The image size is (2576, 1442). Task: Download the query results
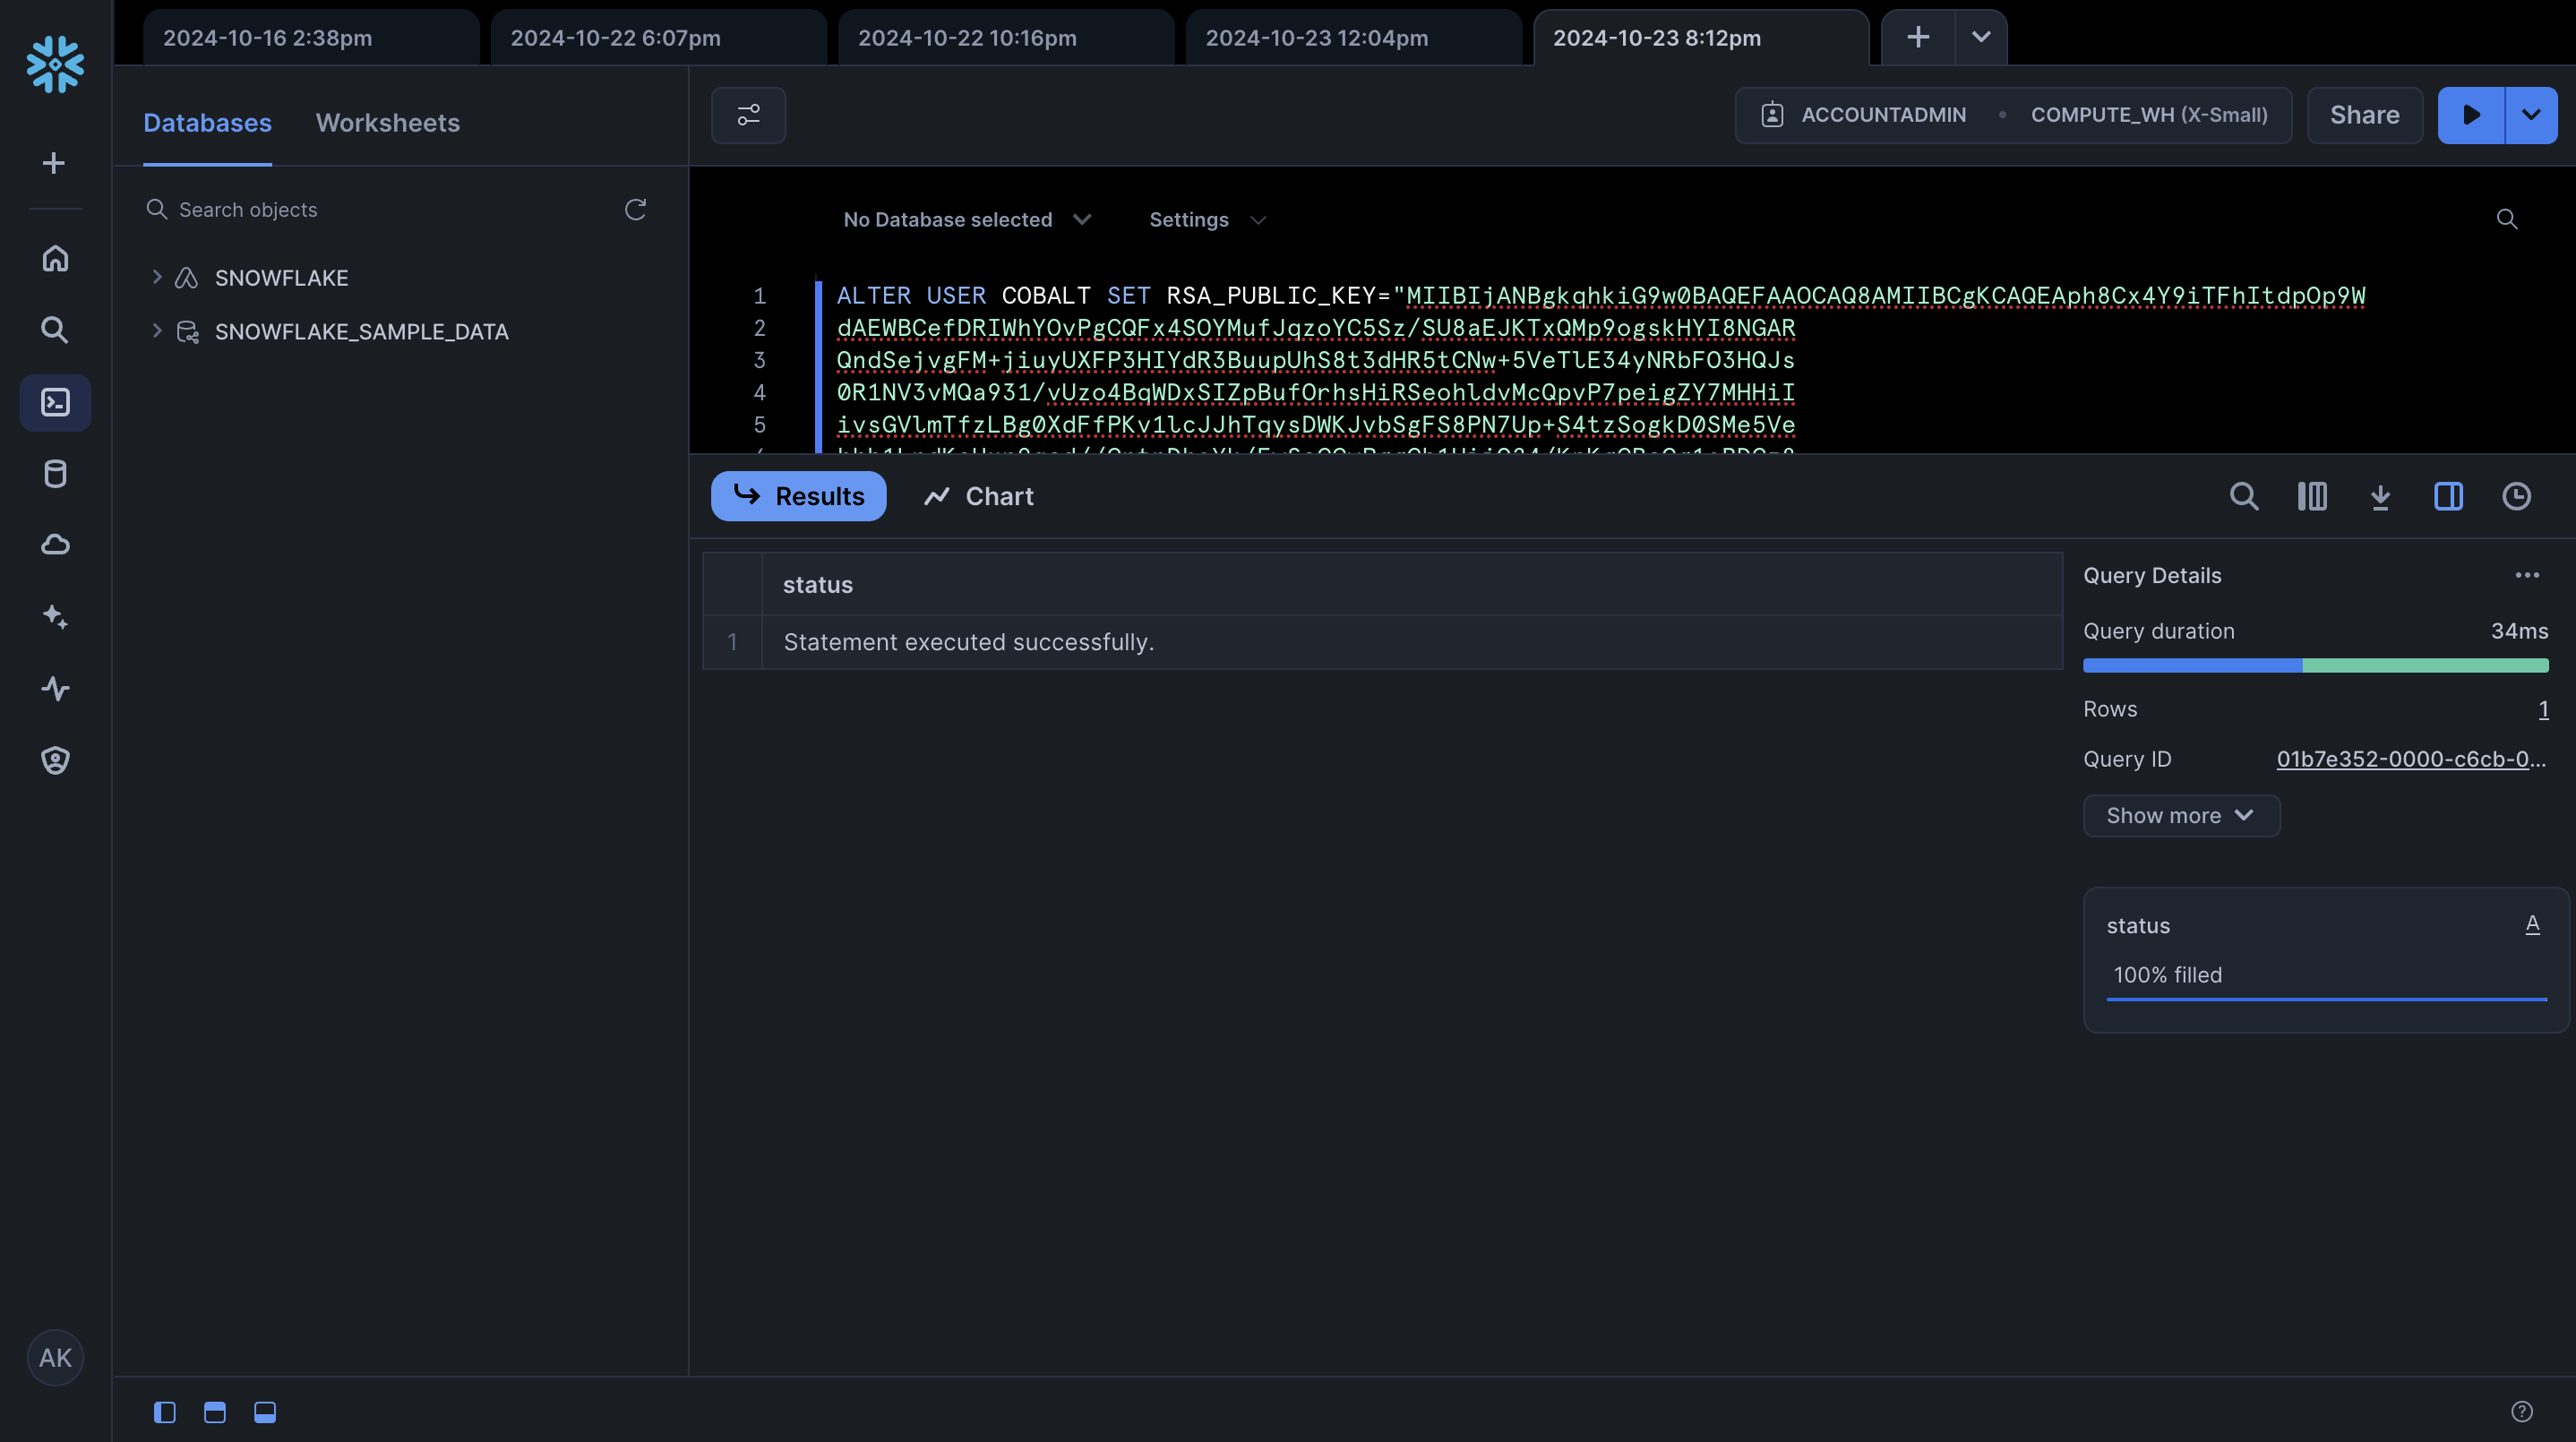[2381, 496]
